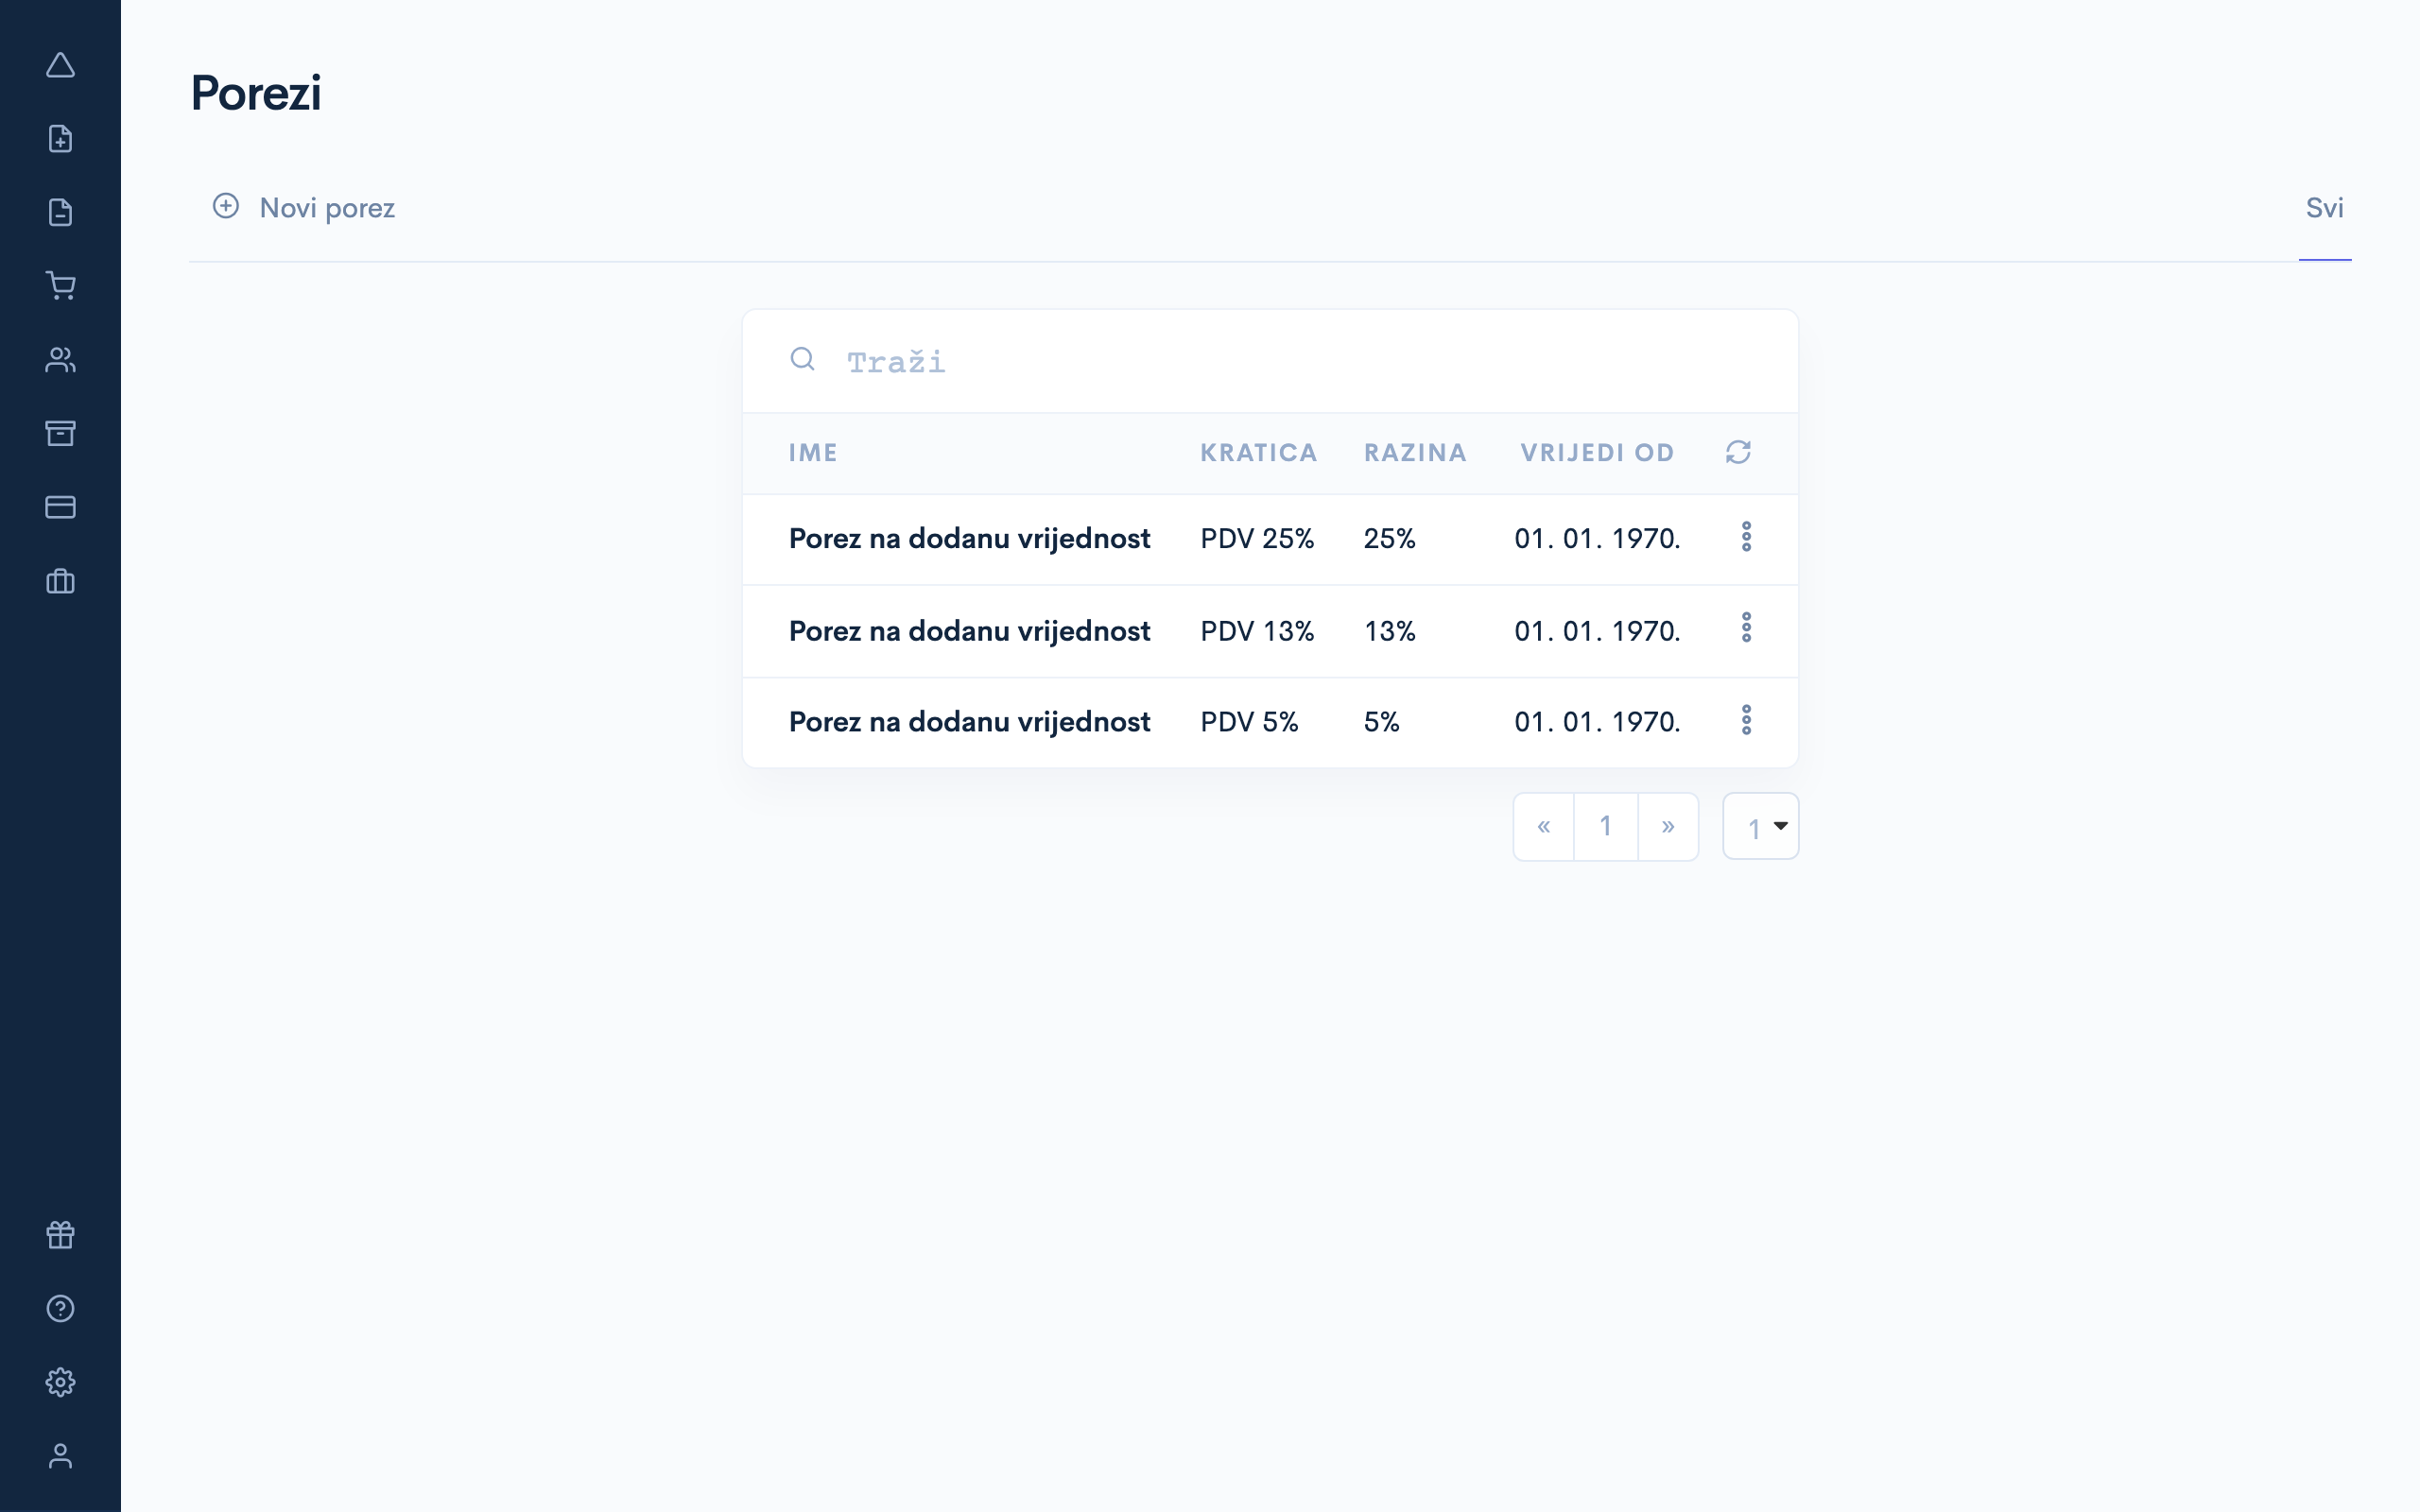2420x1512 pixels.
Task: Open options menu for PDV 25% row
Action: click(x=1746, y=537)
